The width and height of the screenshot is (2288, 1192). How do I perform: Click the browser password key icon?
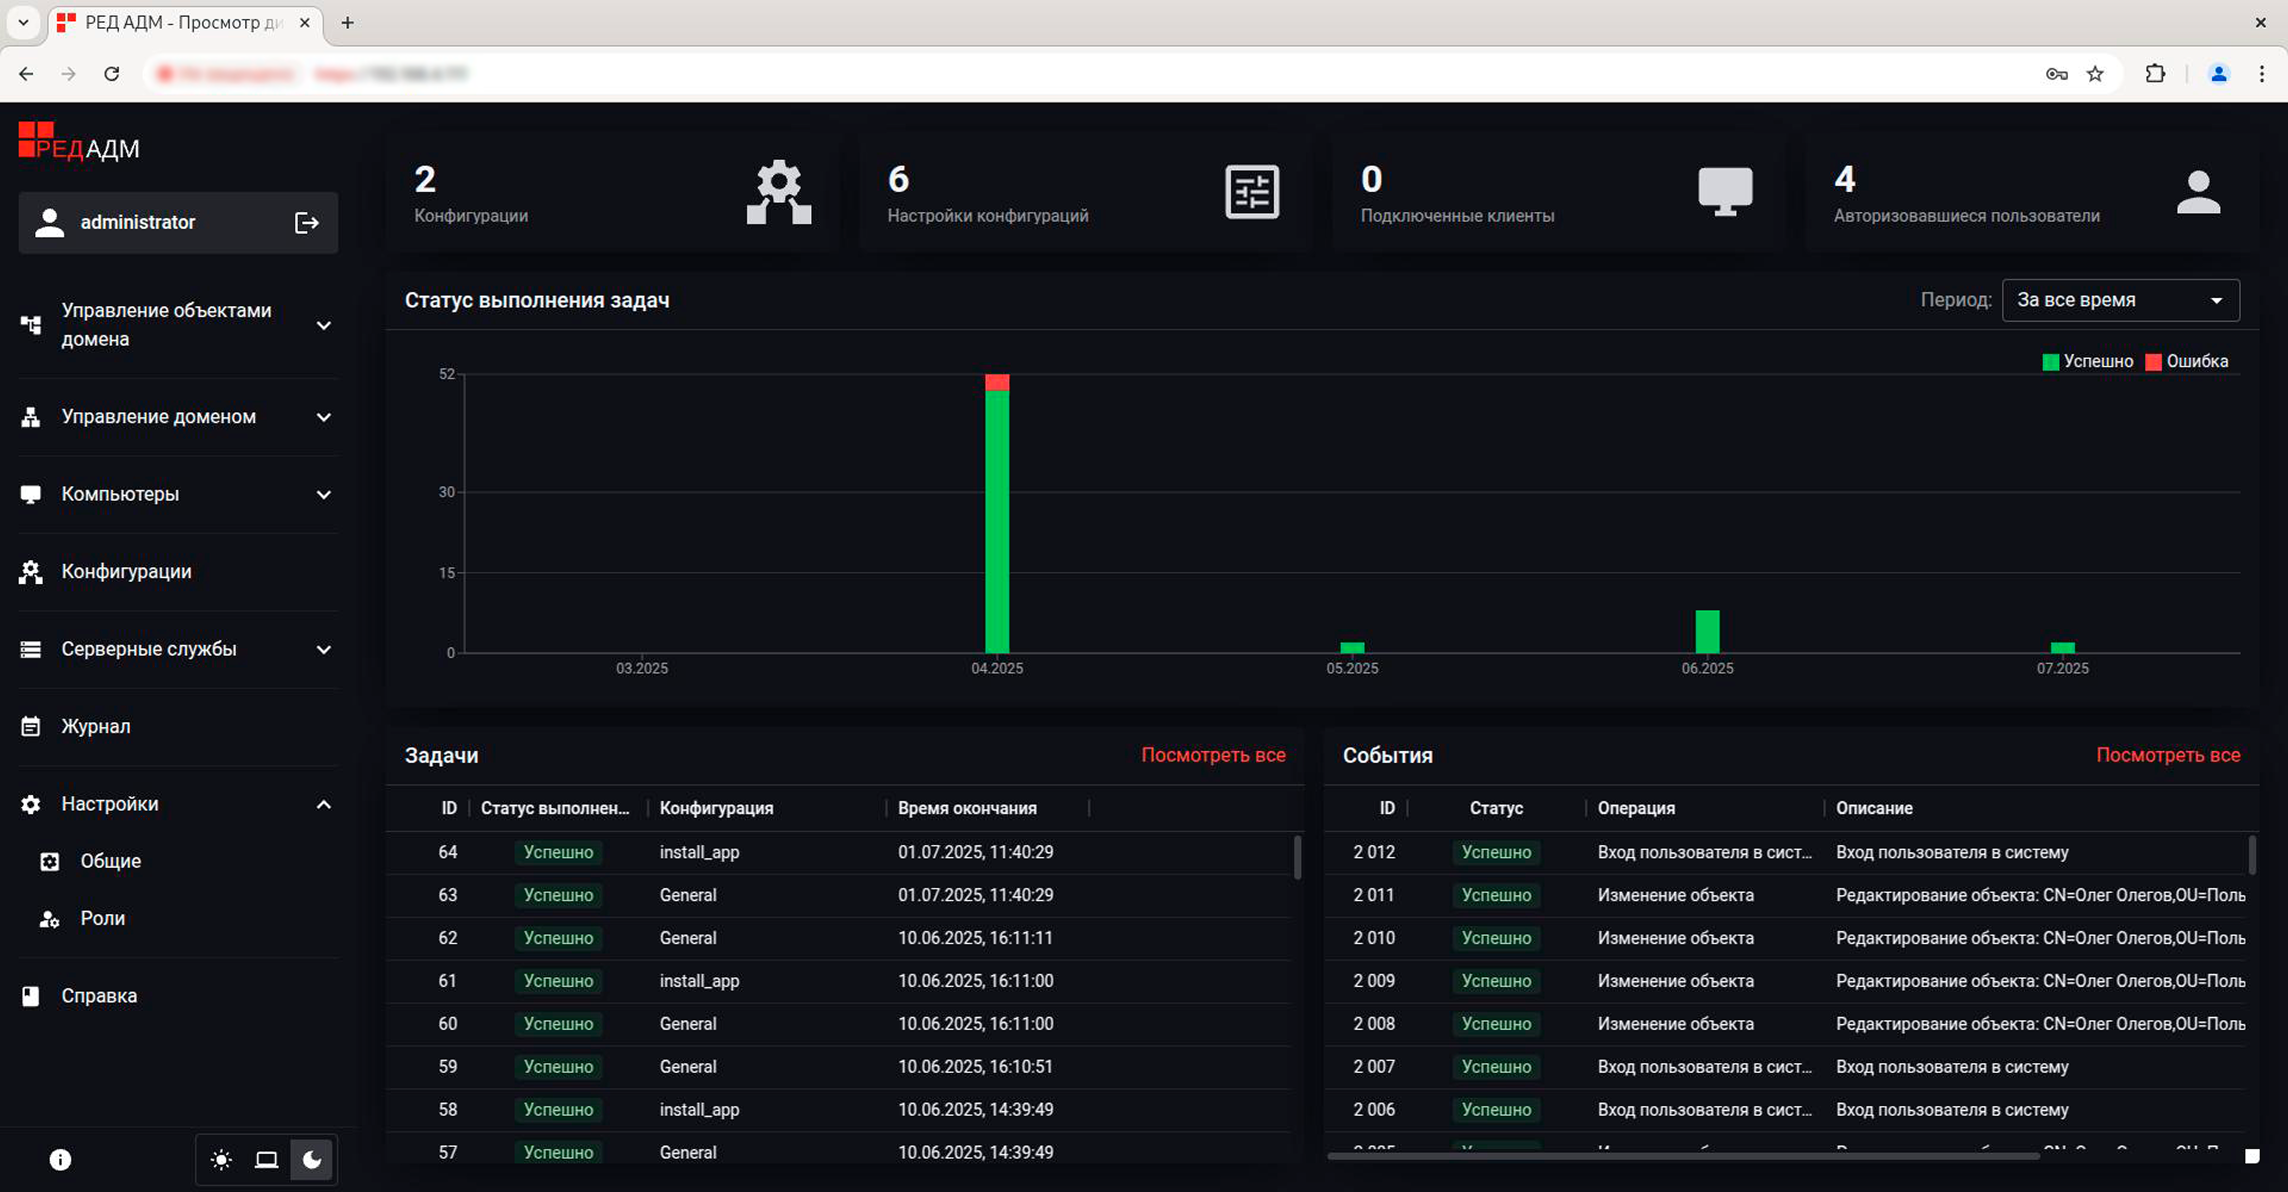click(x=2056, y=74)
